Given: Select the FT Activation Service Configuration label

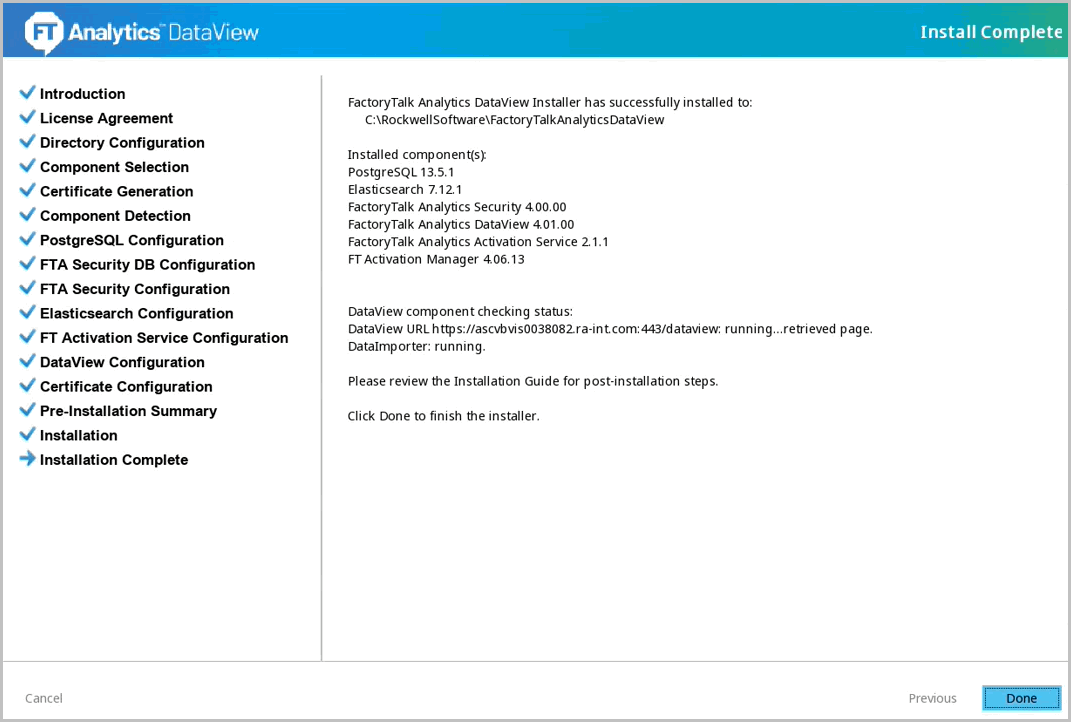Looking at the screenshot, I should [x=164, y=338].
